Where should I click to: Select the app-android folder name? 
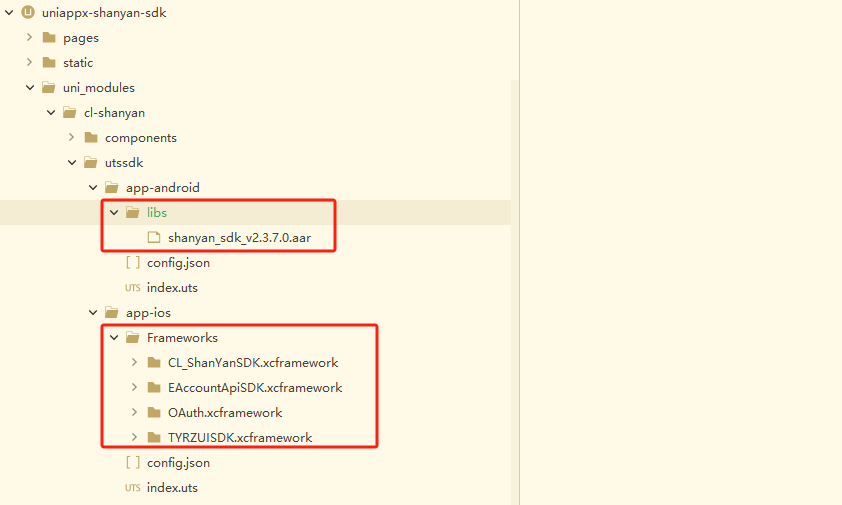(x=163, y=187)
